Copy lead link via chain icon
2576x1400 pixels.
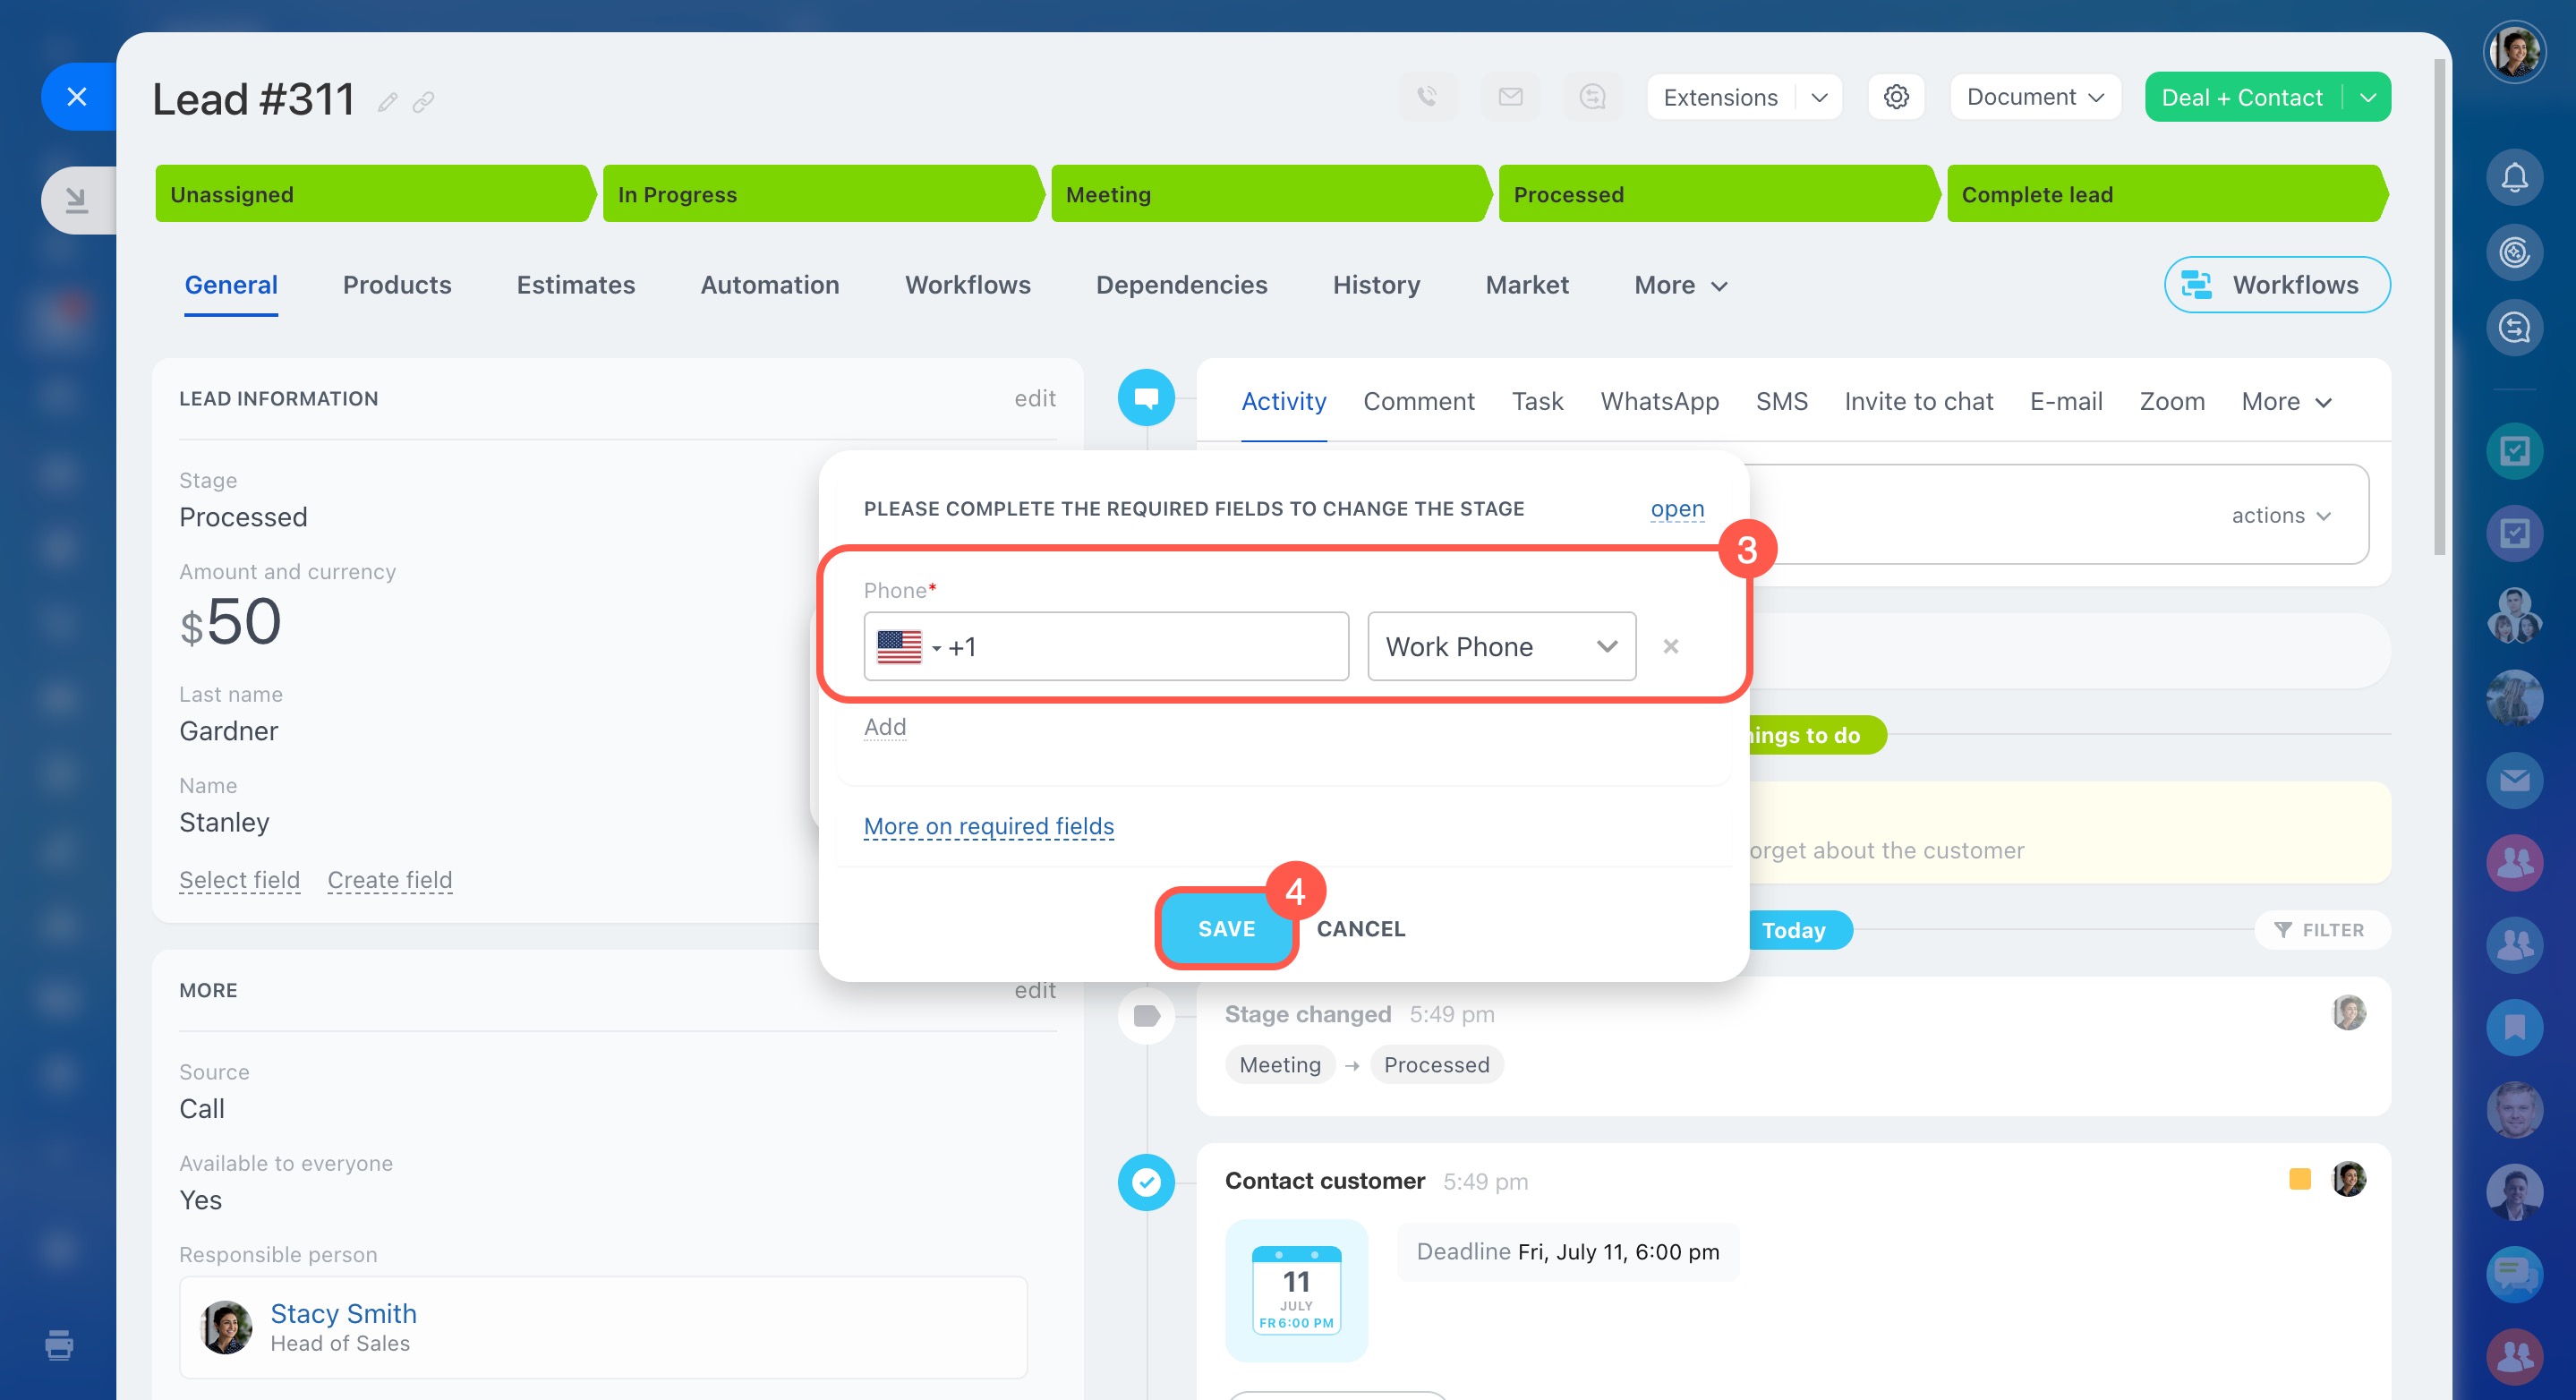(x=423, y=102)
